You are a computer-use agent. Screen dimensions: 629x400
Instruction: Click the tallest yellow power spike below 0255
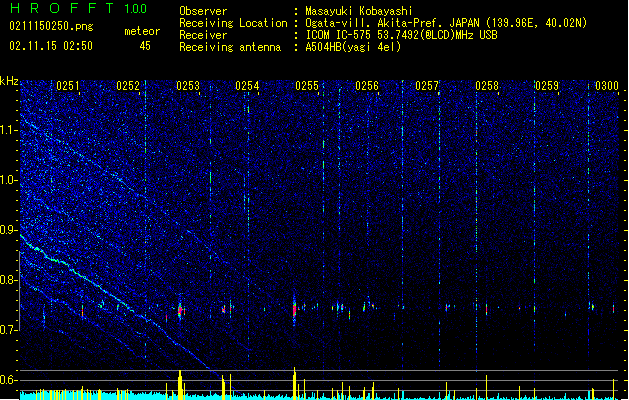294,383
